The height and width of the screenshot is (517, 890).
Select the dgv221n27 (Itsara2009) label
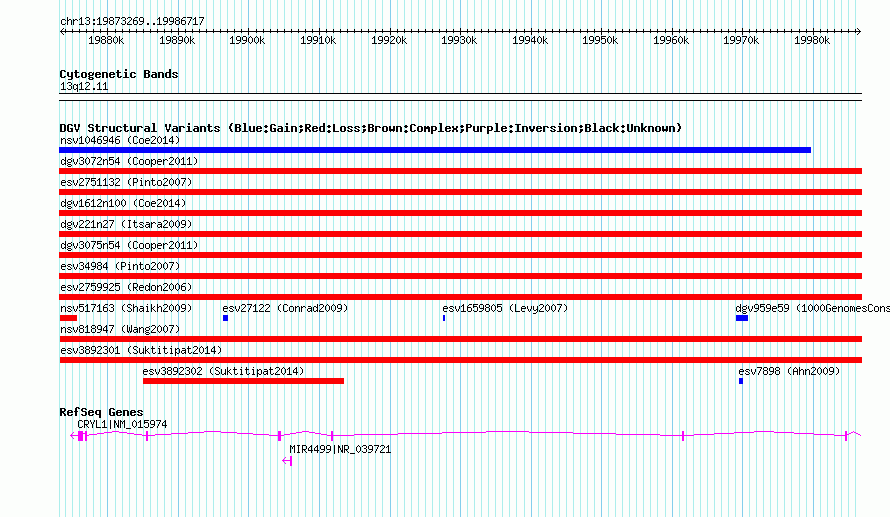[x=126, y=224]
